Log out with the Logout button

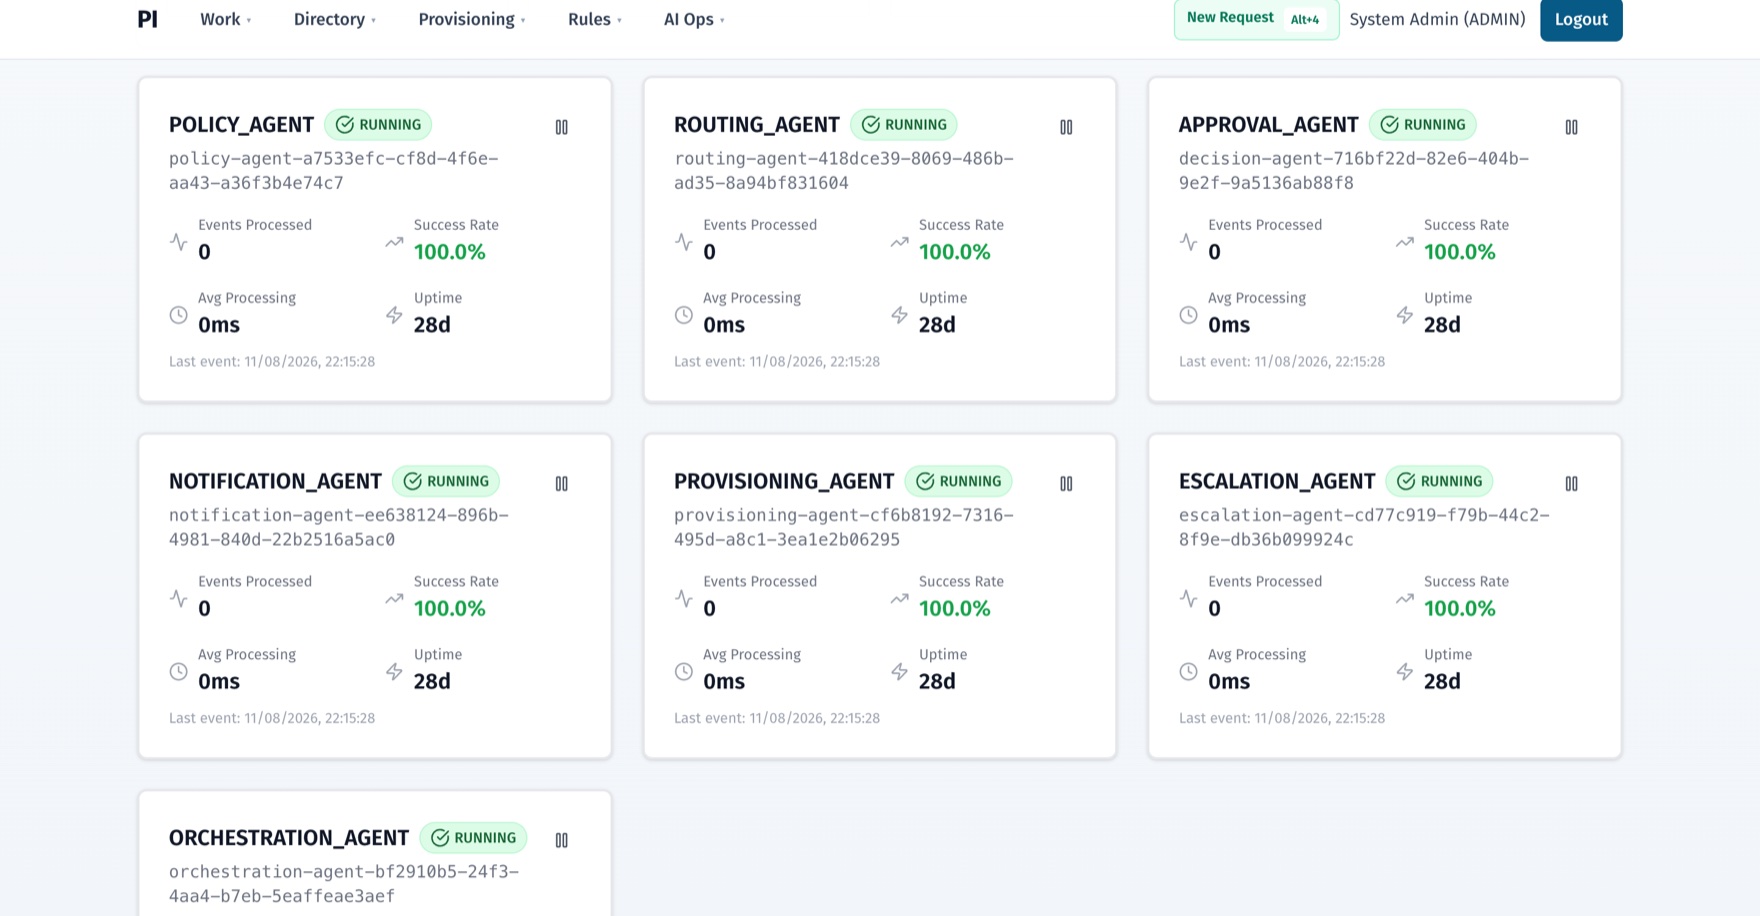pyautogui.click(x=1581, y=19)
